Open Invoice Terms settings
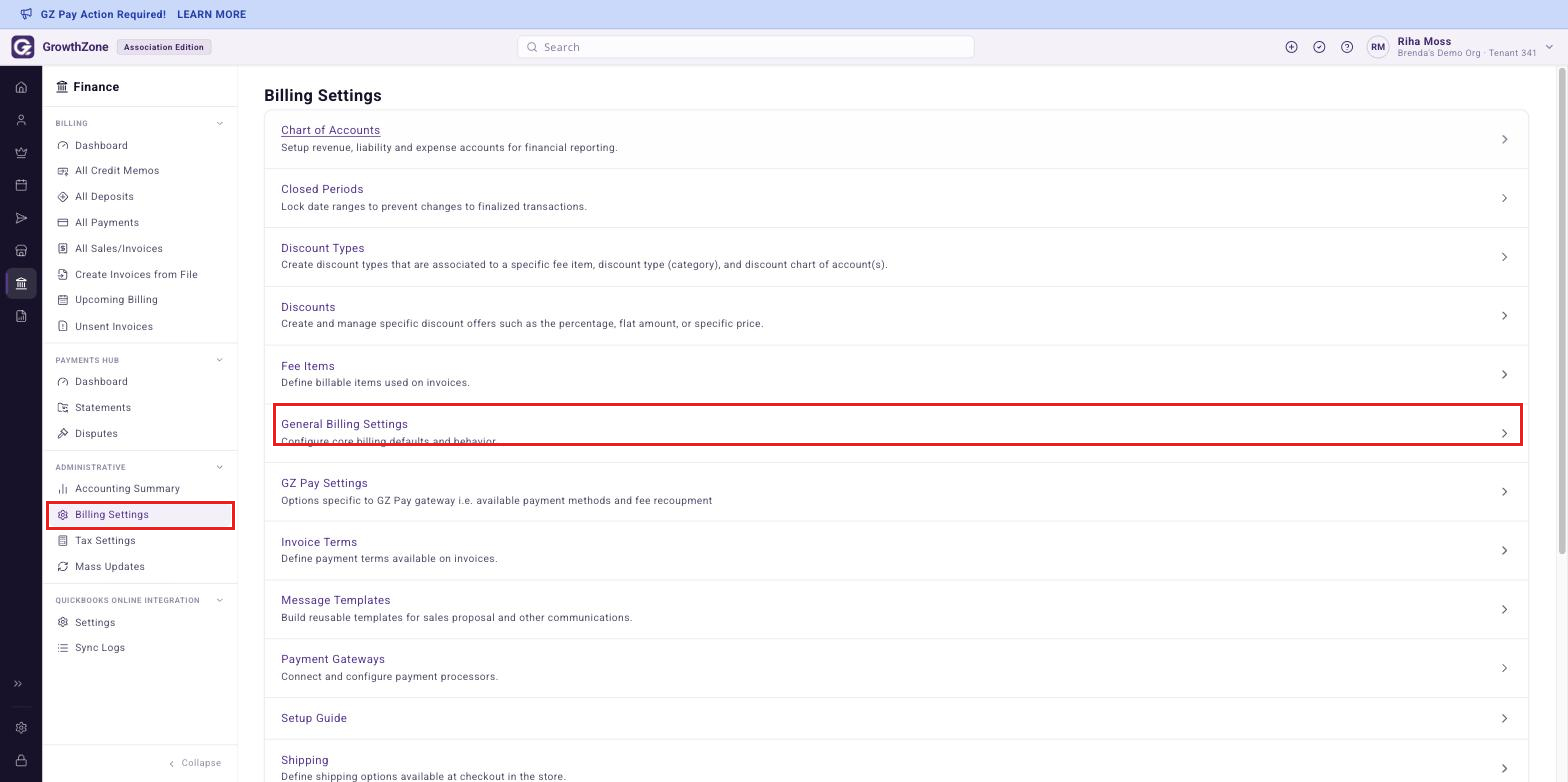1568x782 pixels. coord(897,550)
